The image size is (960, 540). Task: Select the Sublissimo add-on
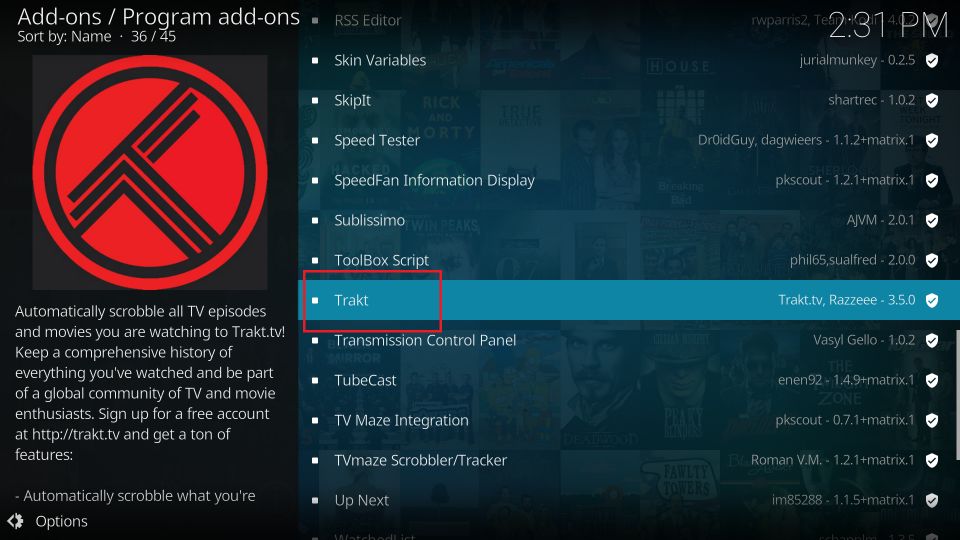tap(629, 220)
